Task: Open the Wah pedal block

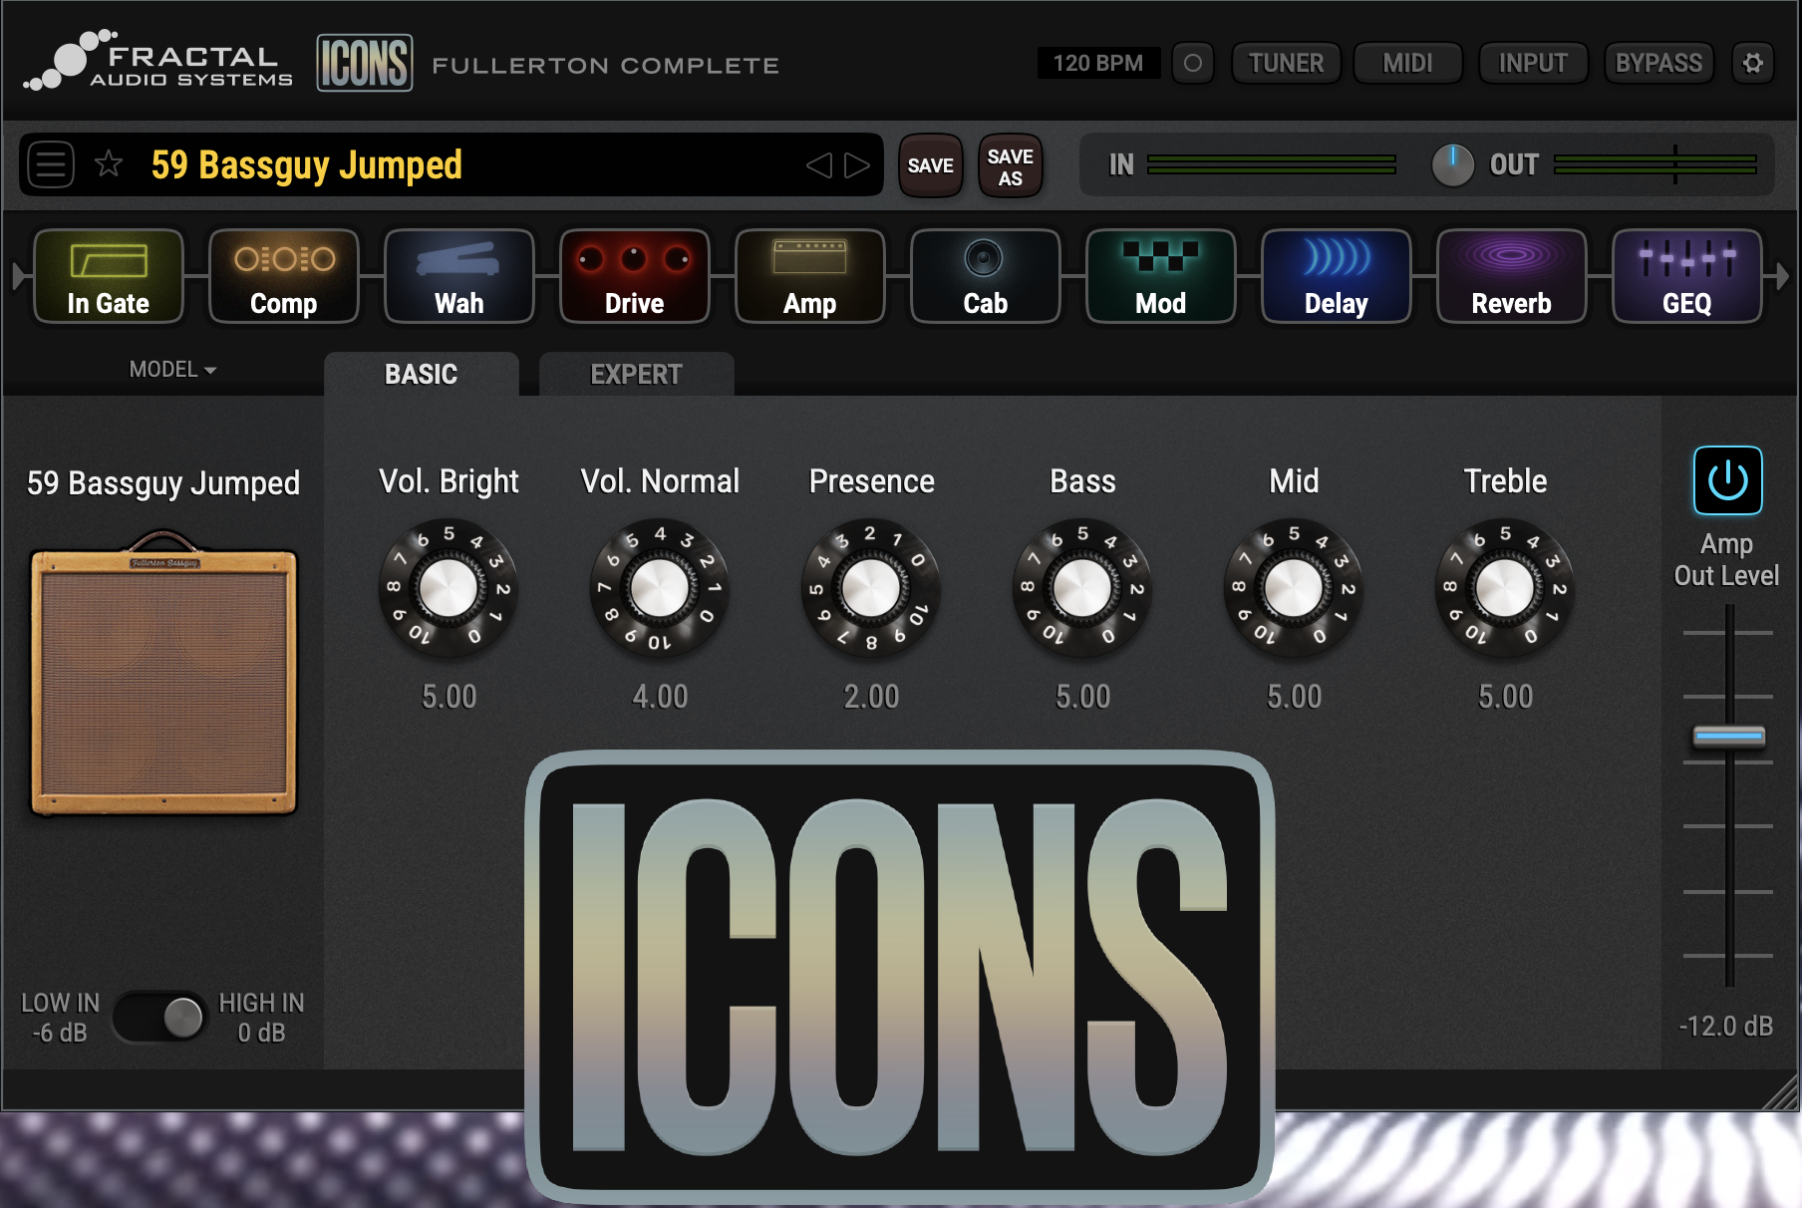Action: [459, 277]
